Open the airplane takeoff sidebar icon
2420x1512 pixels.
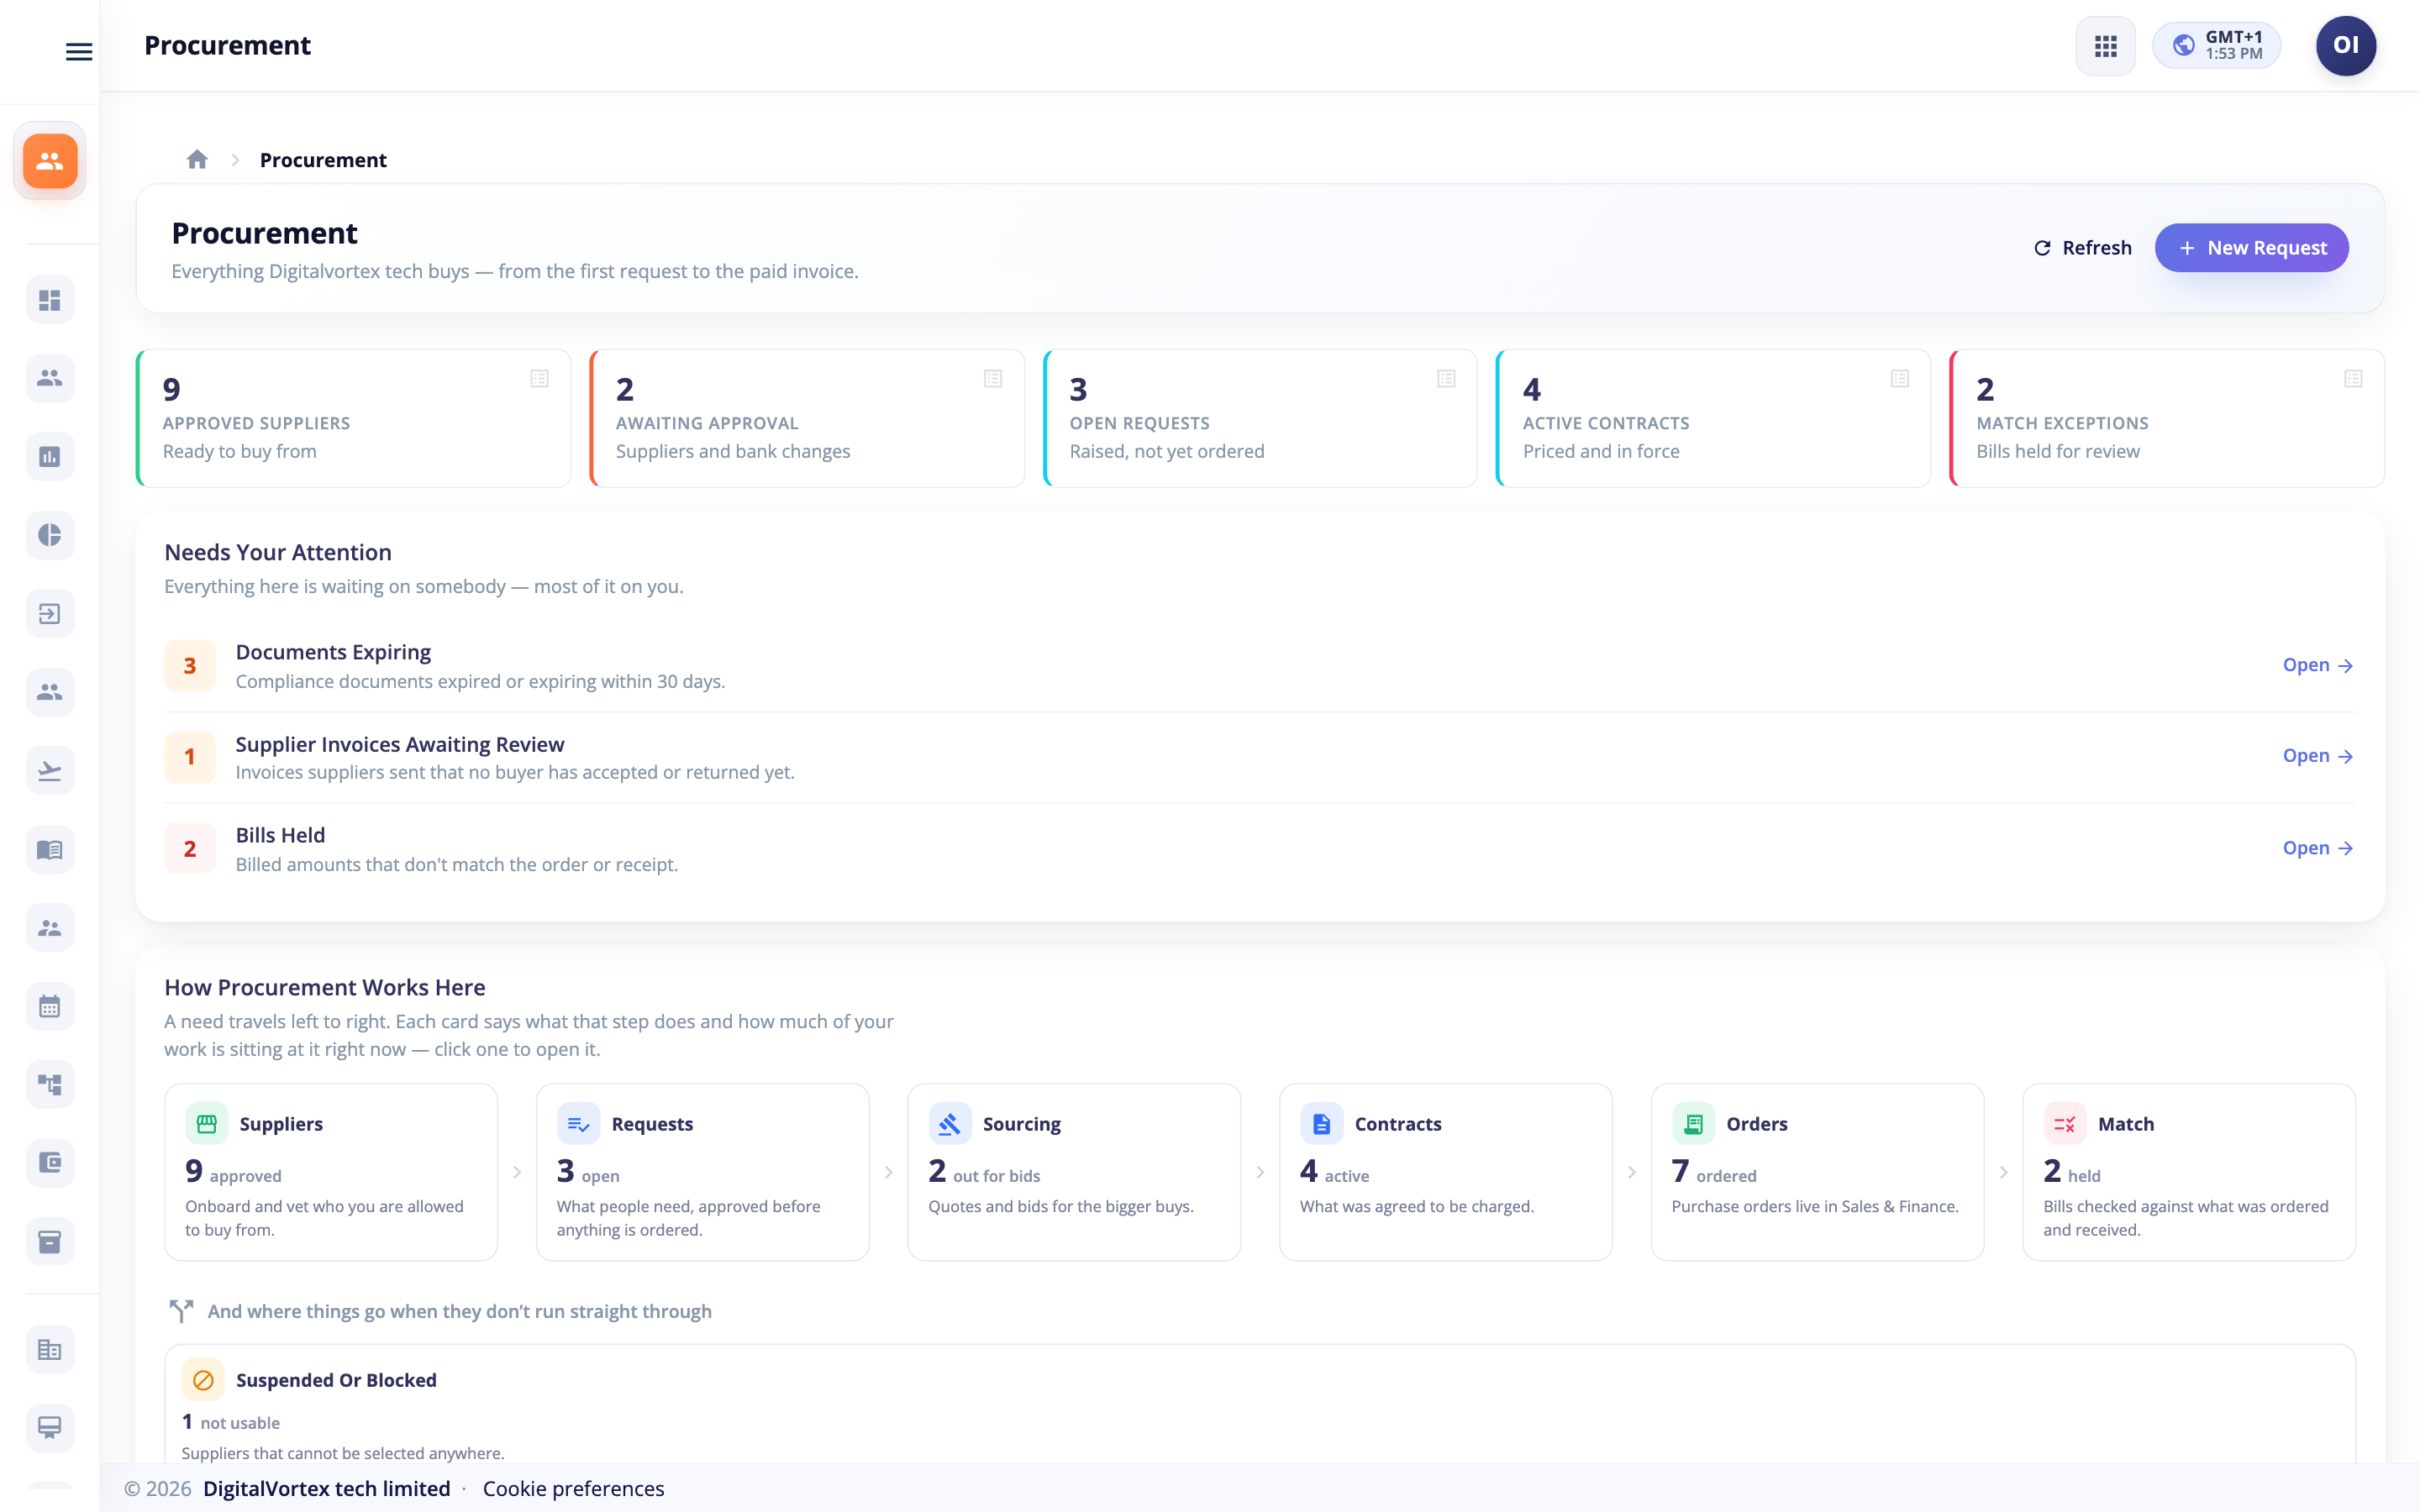(x=50, y=770)
